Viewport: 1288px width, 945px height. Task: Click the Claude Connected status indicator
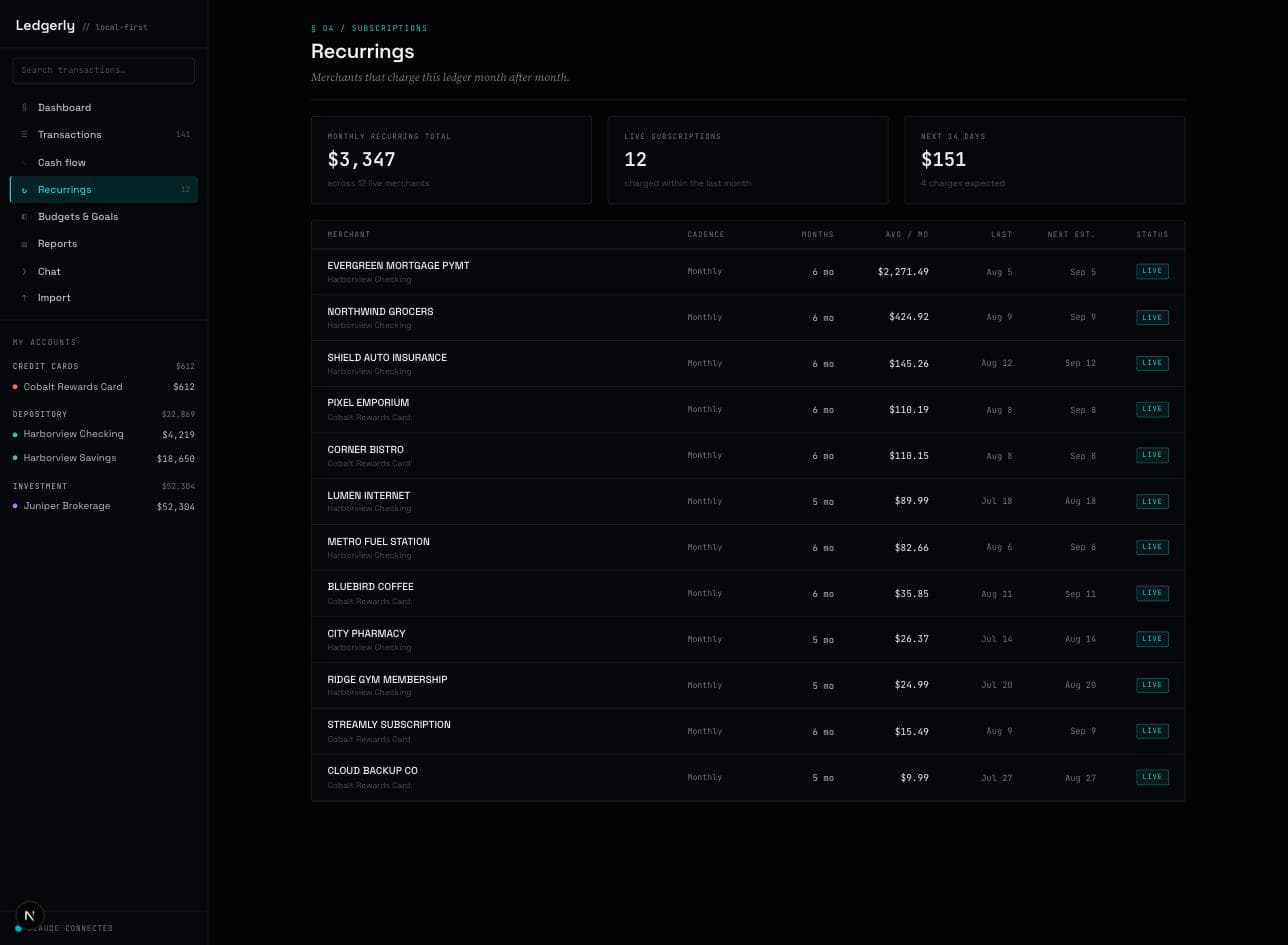(x=64, y=928)
